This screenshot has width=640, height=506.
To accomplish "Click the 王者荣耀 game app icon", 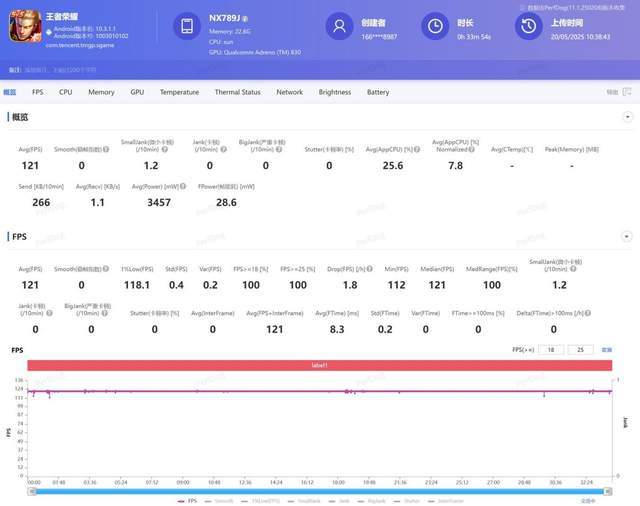I will 23,26.
